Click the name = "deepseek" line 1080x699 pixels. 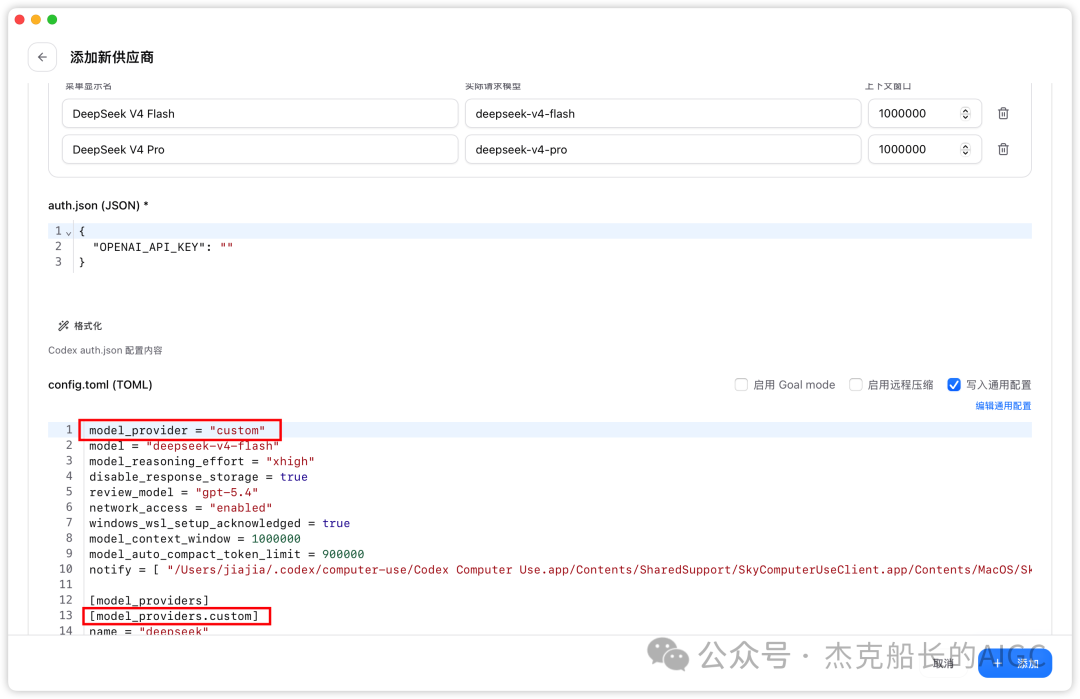tap(149, 630)
